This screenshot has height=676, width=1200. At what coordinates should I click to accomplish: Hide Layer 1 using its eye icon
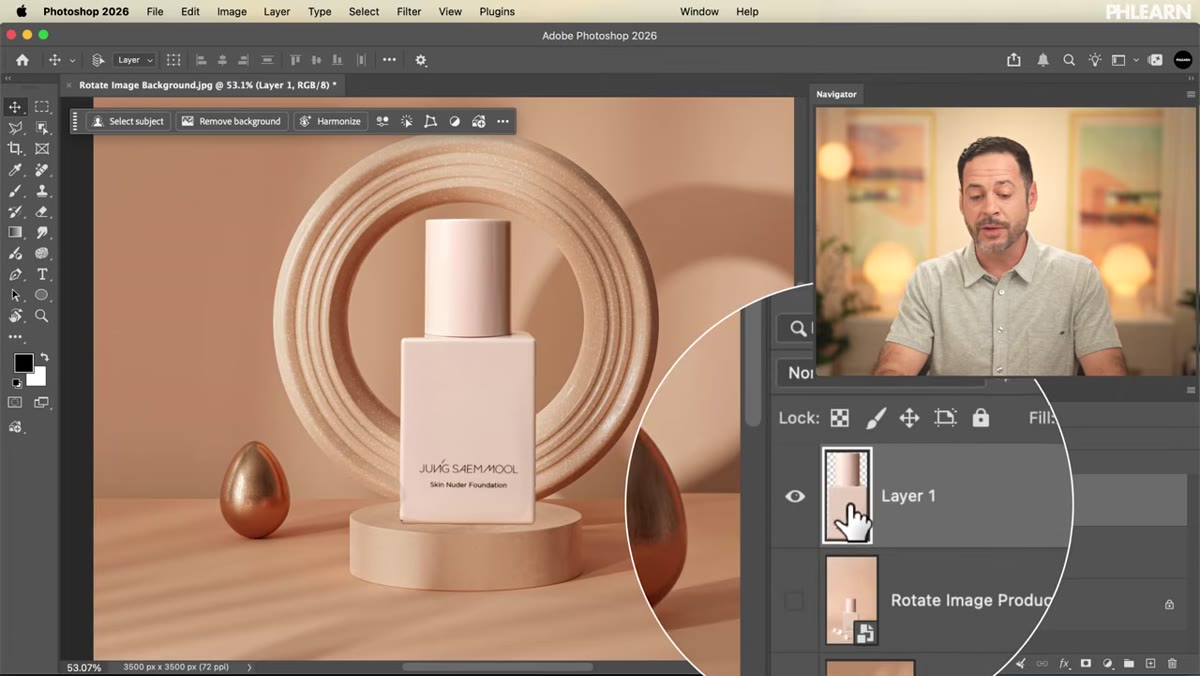(795, 496)
